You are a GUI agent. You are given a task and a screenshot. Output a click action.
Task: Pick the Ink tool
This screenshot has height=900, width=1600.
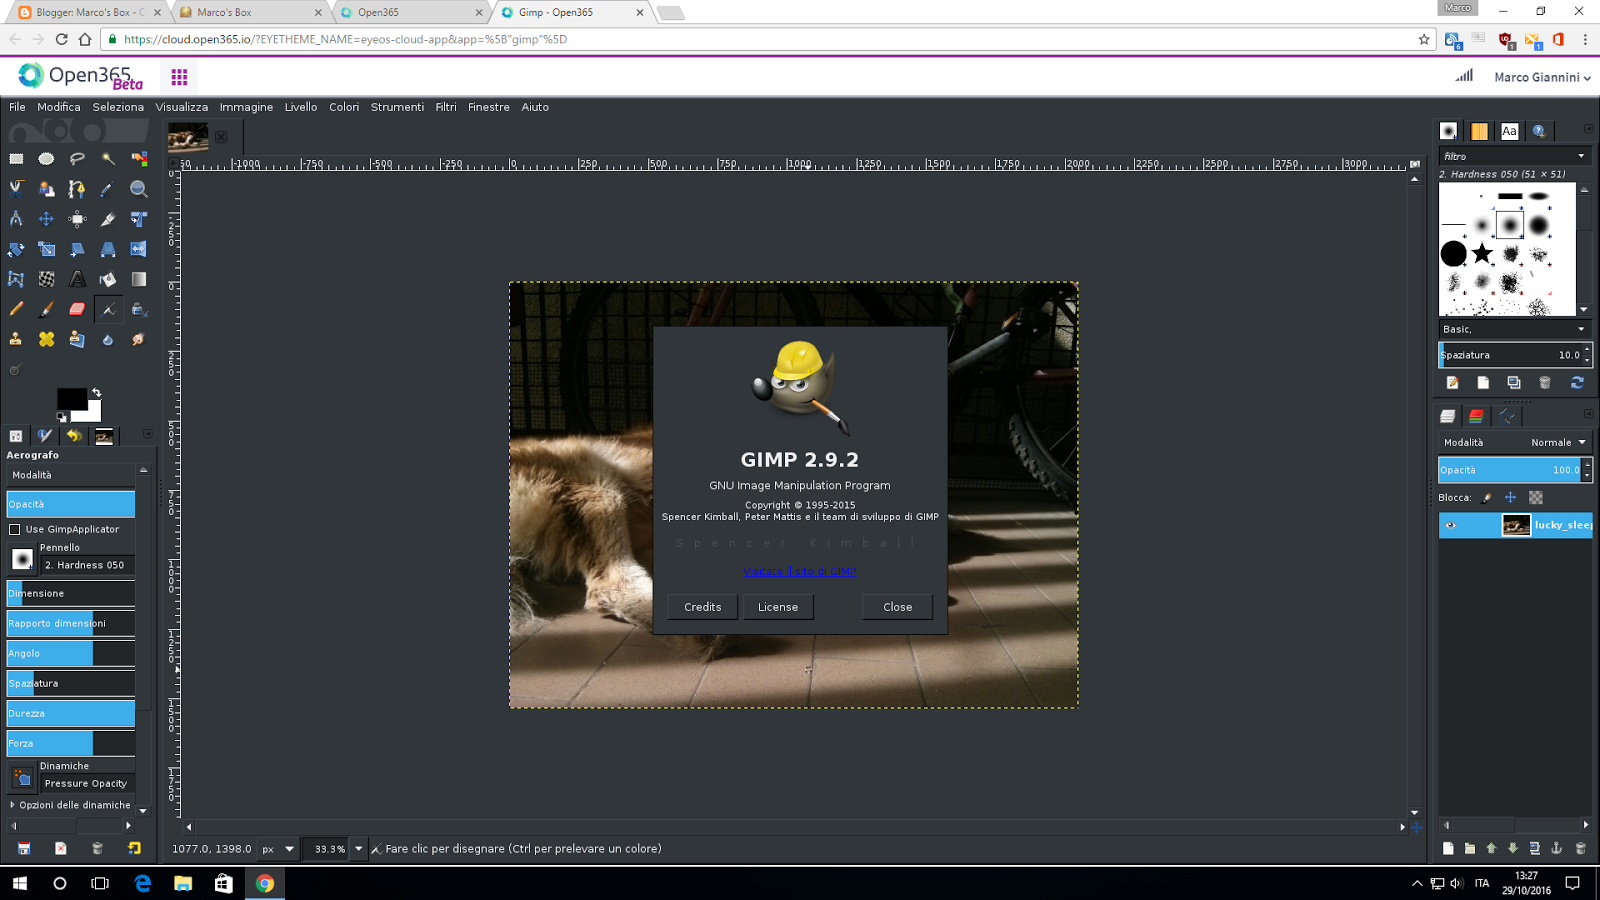(x=139, y=309)
